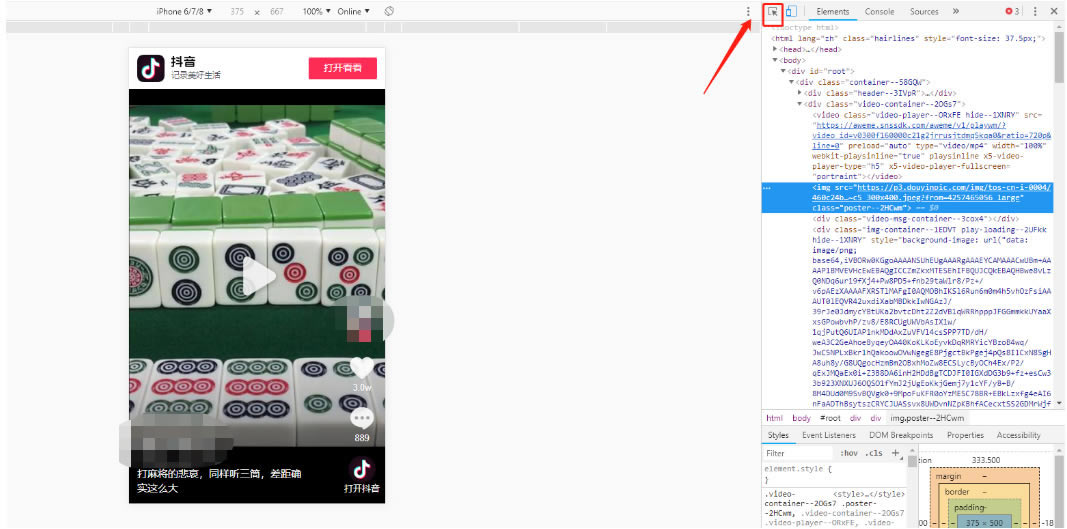Click the round 打开抖音 TikTok icon
This screenshot has height=529, width=1067.
pos(362,469)
